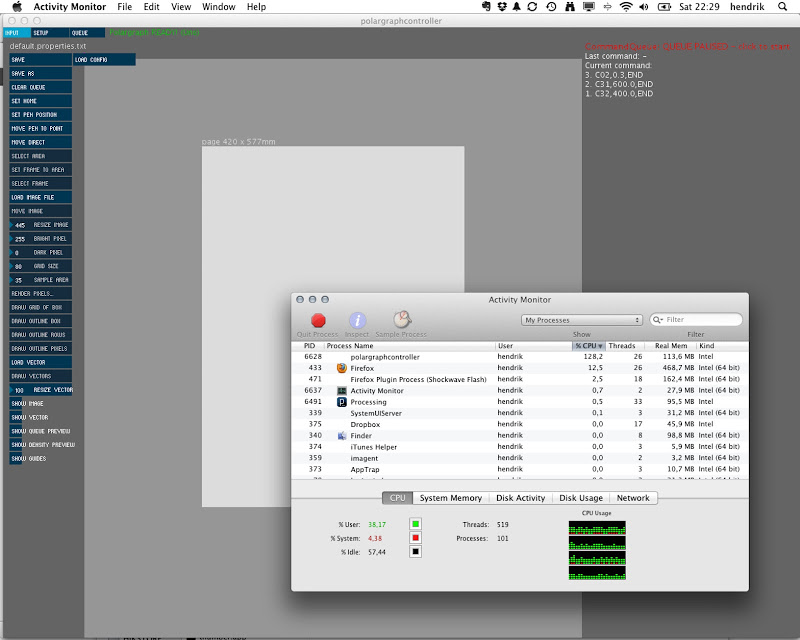Click the red Quit Process stop icon

coord(318,320)
